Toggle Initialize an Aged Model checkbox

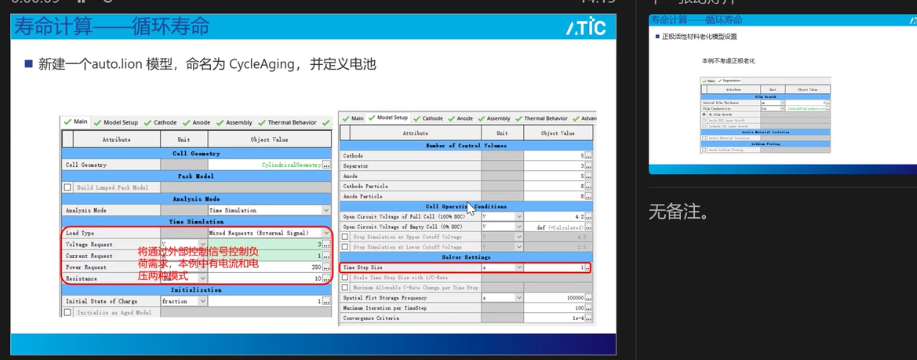pyautogui.click(x=68, y=313)
